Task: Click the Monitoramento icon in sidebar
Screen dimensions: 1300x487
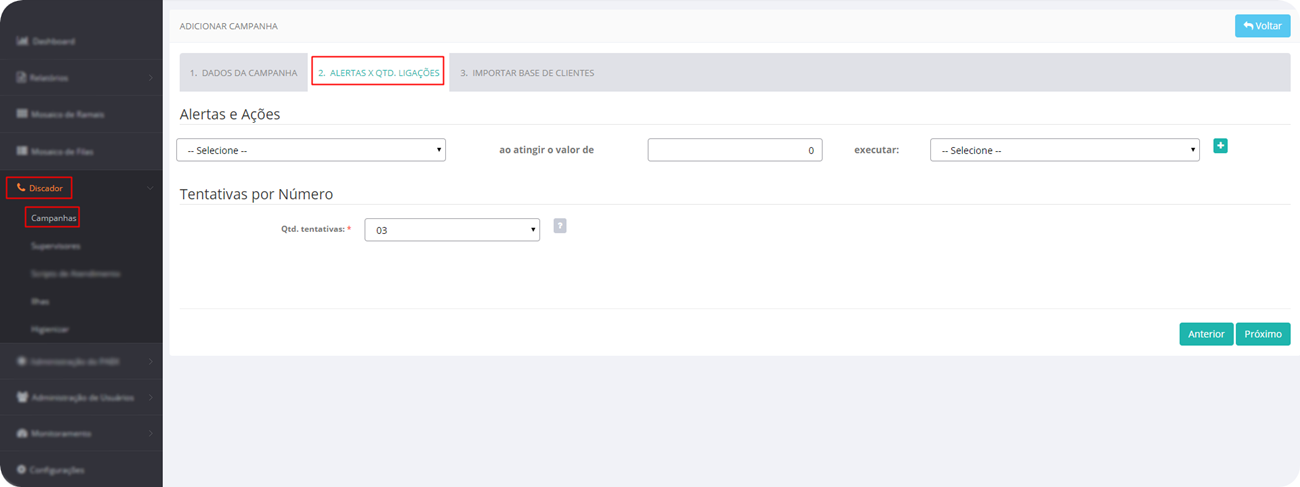Action: click(21, 433)
